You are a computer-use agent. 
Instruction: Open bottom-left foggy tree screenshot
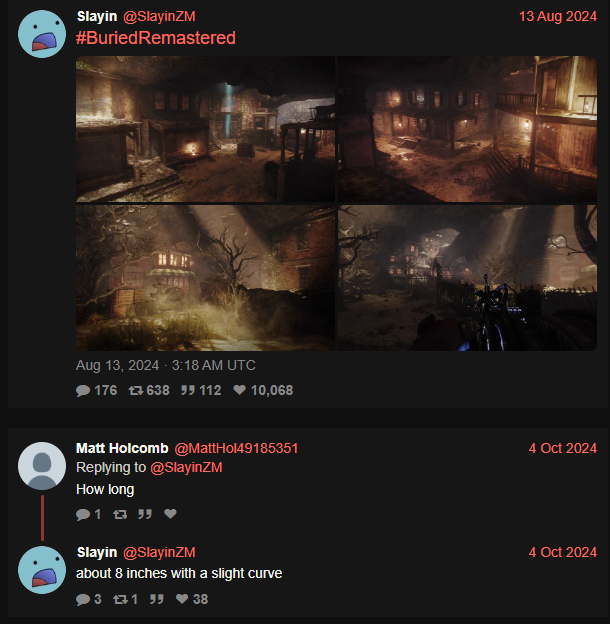click(205, 278)
